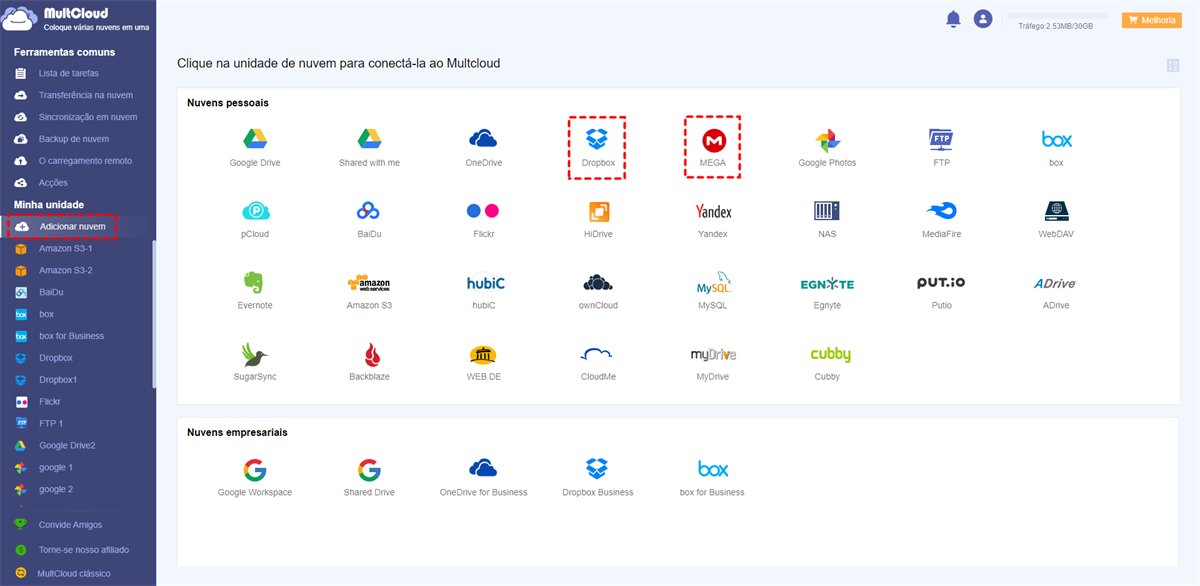Image resolution: width=1200 pixels, height=586 pixels.
Task: Connect HiDrive storage
Action: click(598, 219)
